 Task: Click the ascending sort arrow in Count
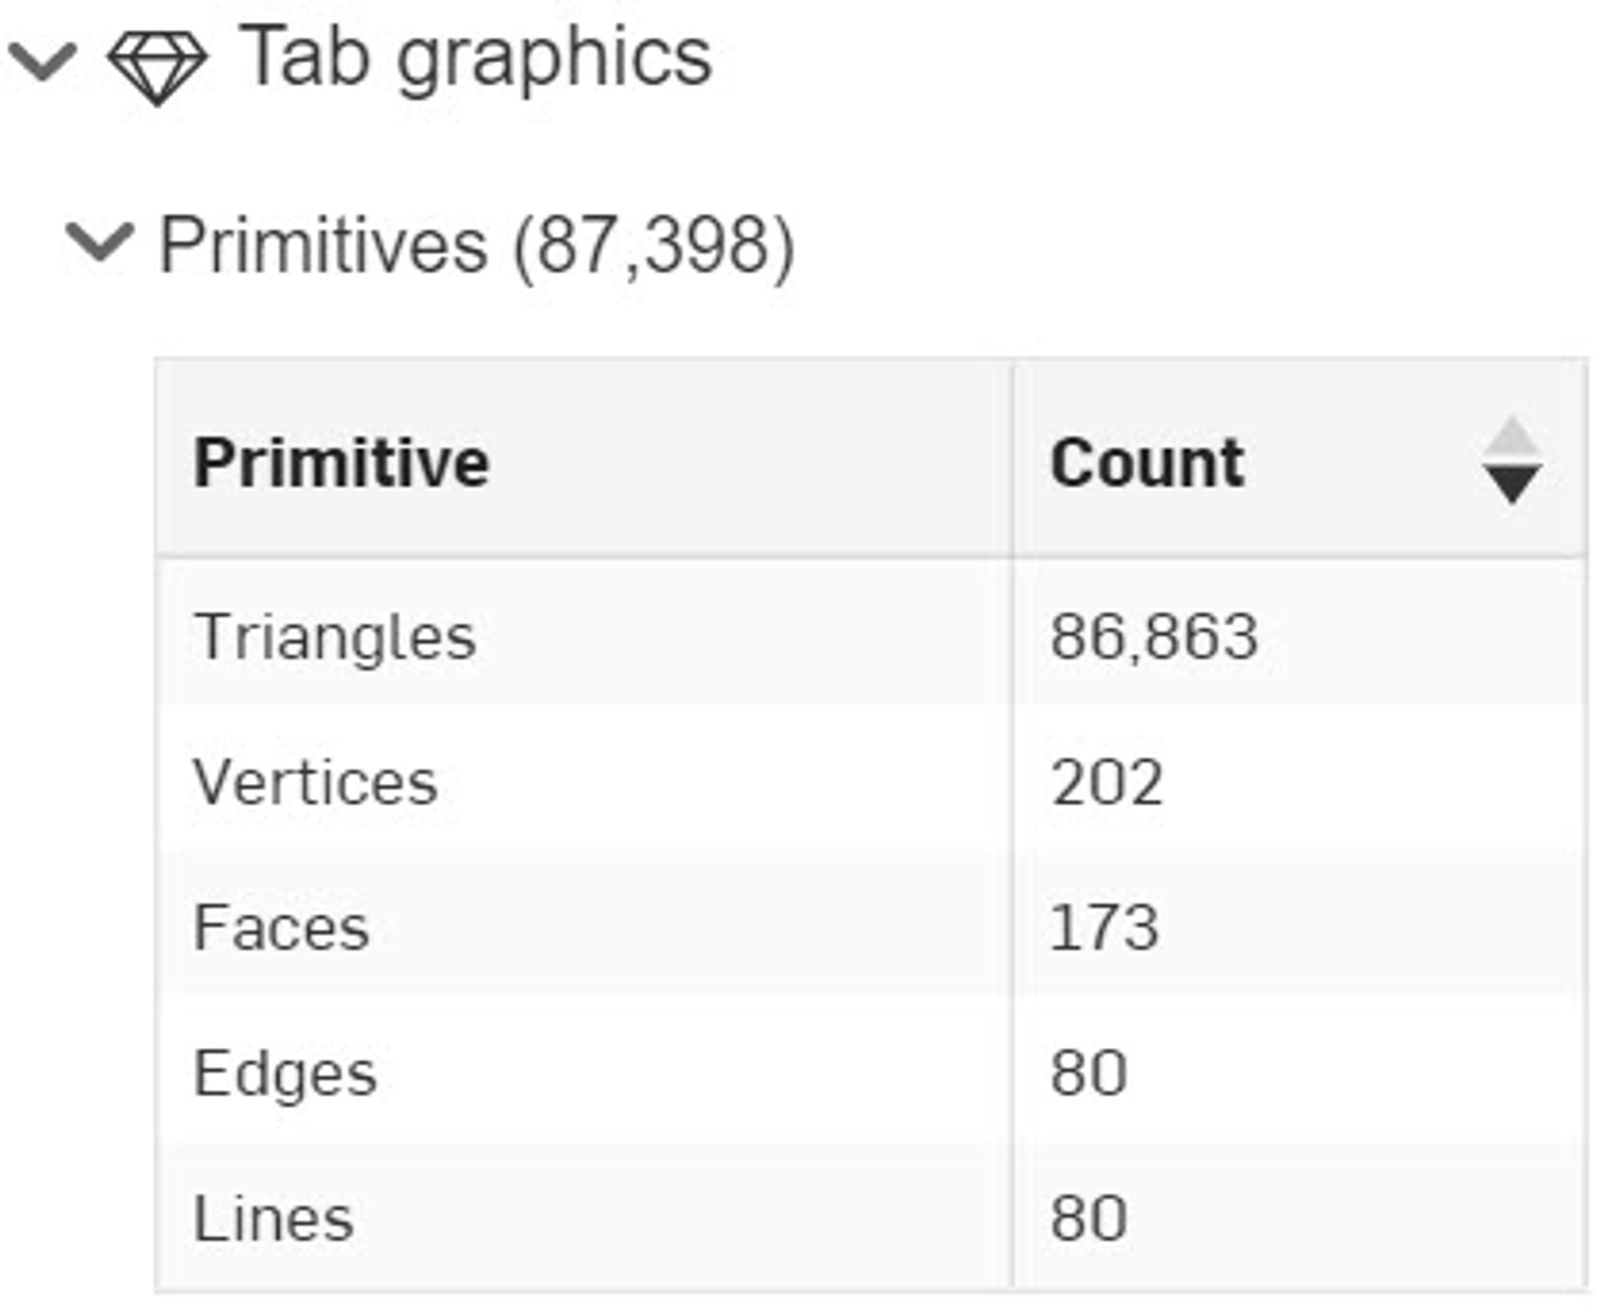pyautogui.click(x=1511, y=437)
